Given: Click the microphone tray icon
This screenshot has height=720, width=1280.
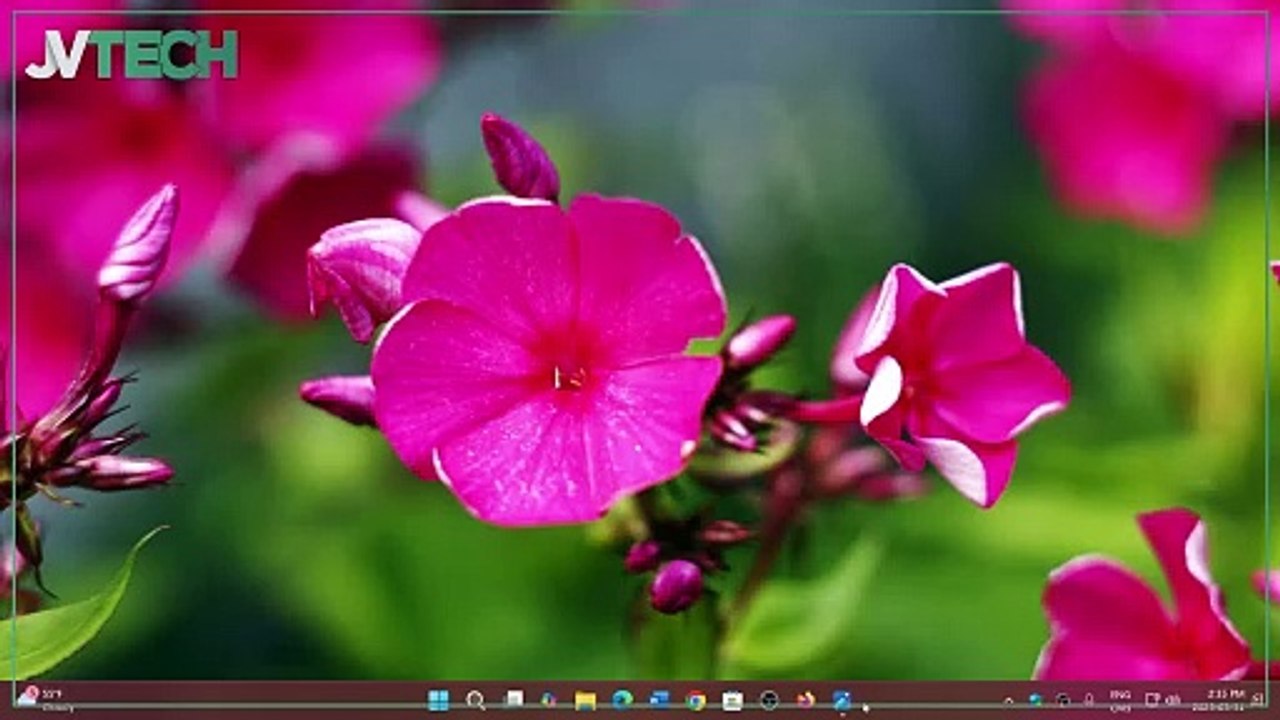Looking at the screenshot, I should coord(1089,700).
